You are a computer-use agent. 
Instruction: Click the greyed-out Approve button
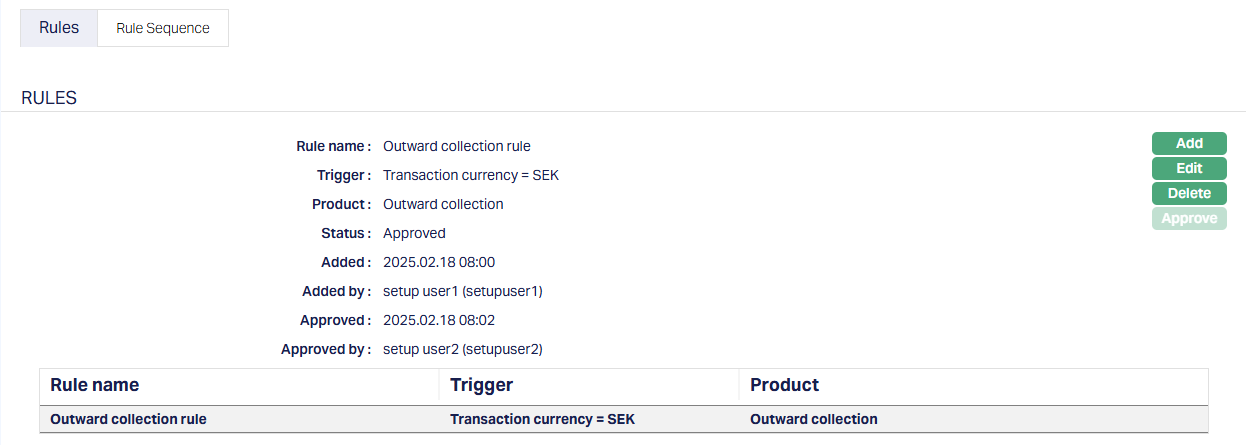(x=1189, y=218)
